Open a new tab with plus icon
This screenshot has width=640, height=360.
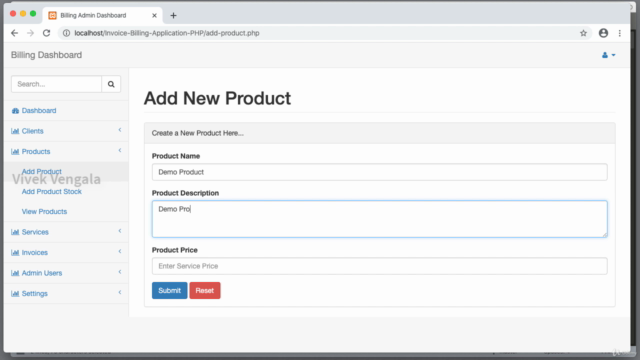pos(173,16)
